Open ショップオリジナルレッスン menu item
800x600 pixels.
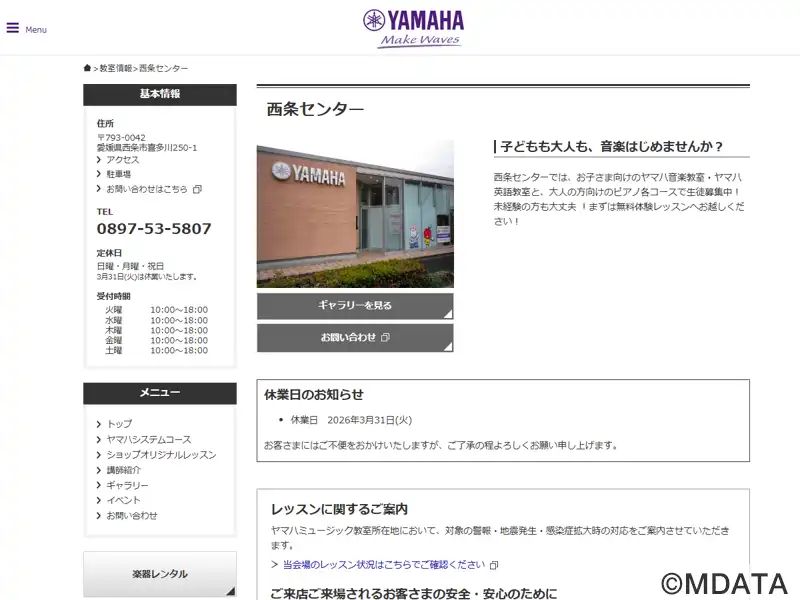[x=161, y=455]
